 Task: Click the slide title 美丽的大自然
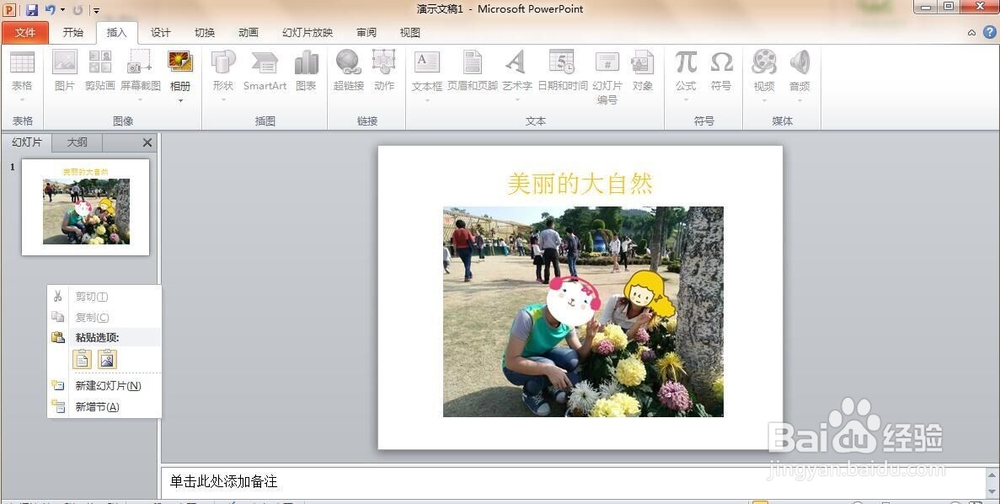coord(580,184)
